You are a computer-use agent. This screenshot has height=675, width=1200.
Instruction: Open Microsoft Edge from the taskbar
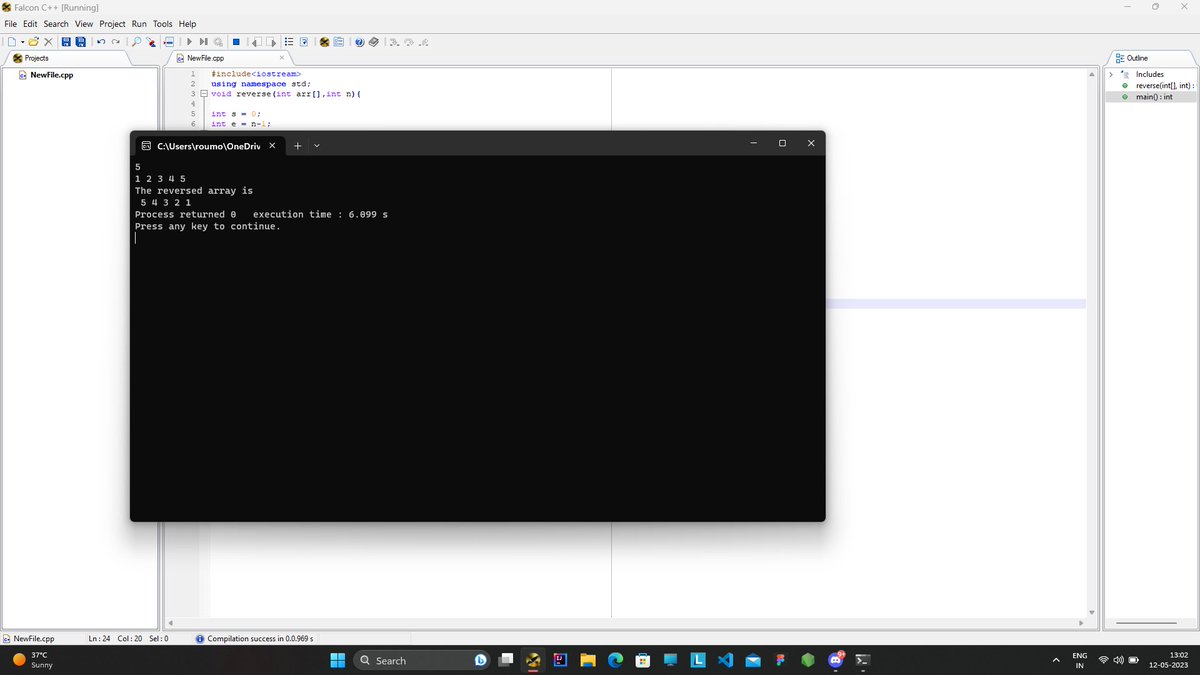tap(615, 660)
